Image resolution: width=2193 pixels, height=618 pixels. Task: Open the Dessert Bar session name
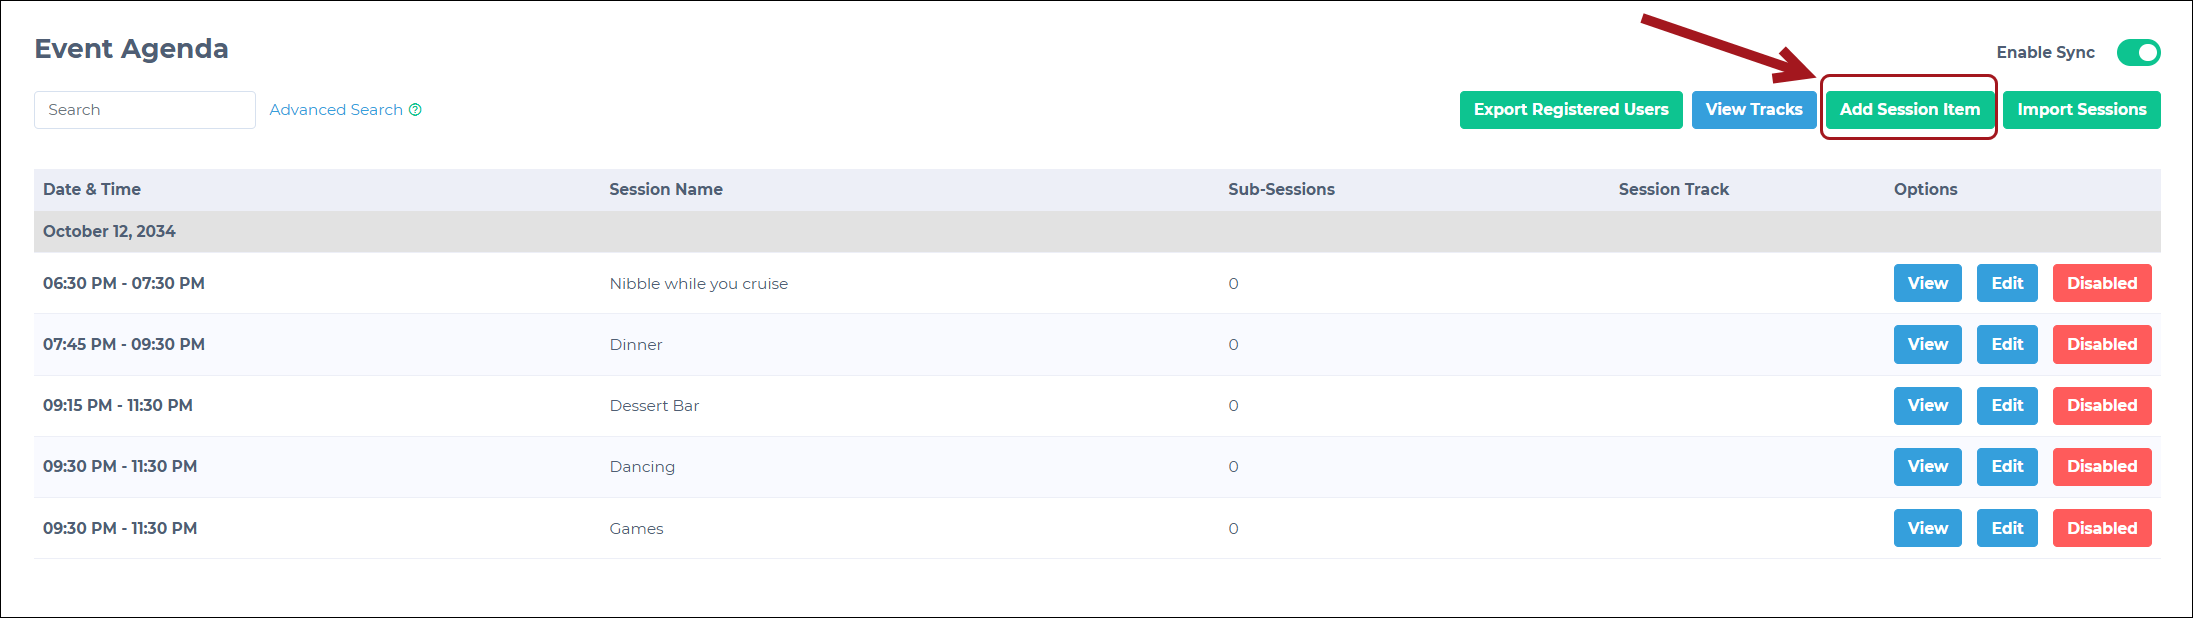tap(654, 406)
